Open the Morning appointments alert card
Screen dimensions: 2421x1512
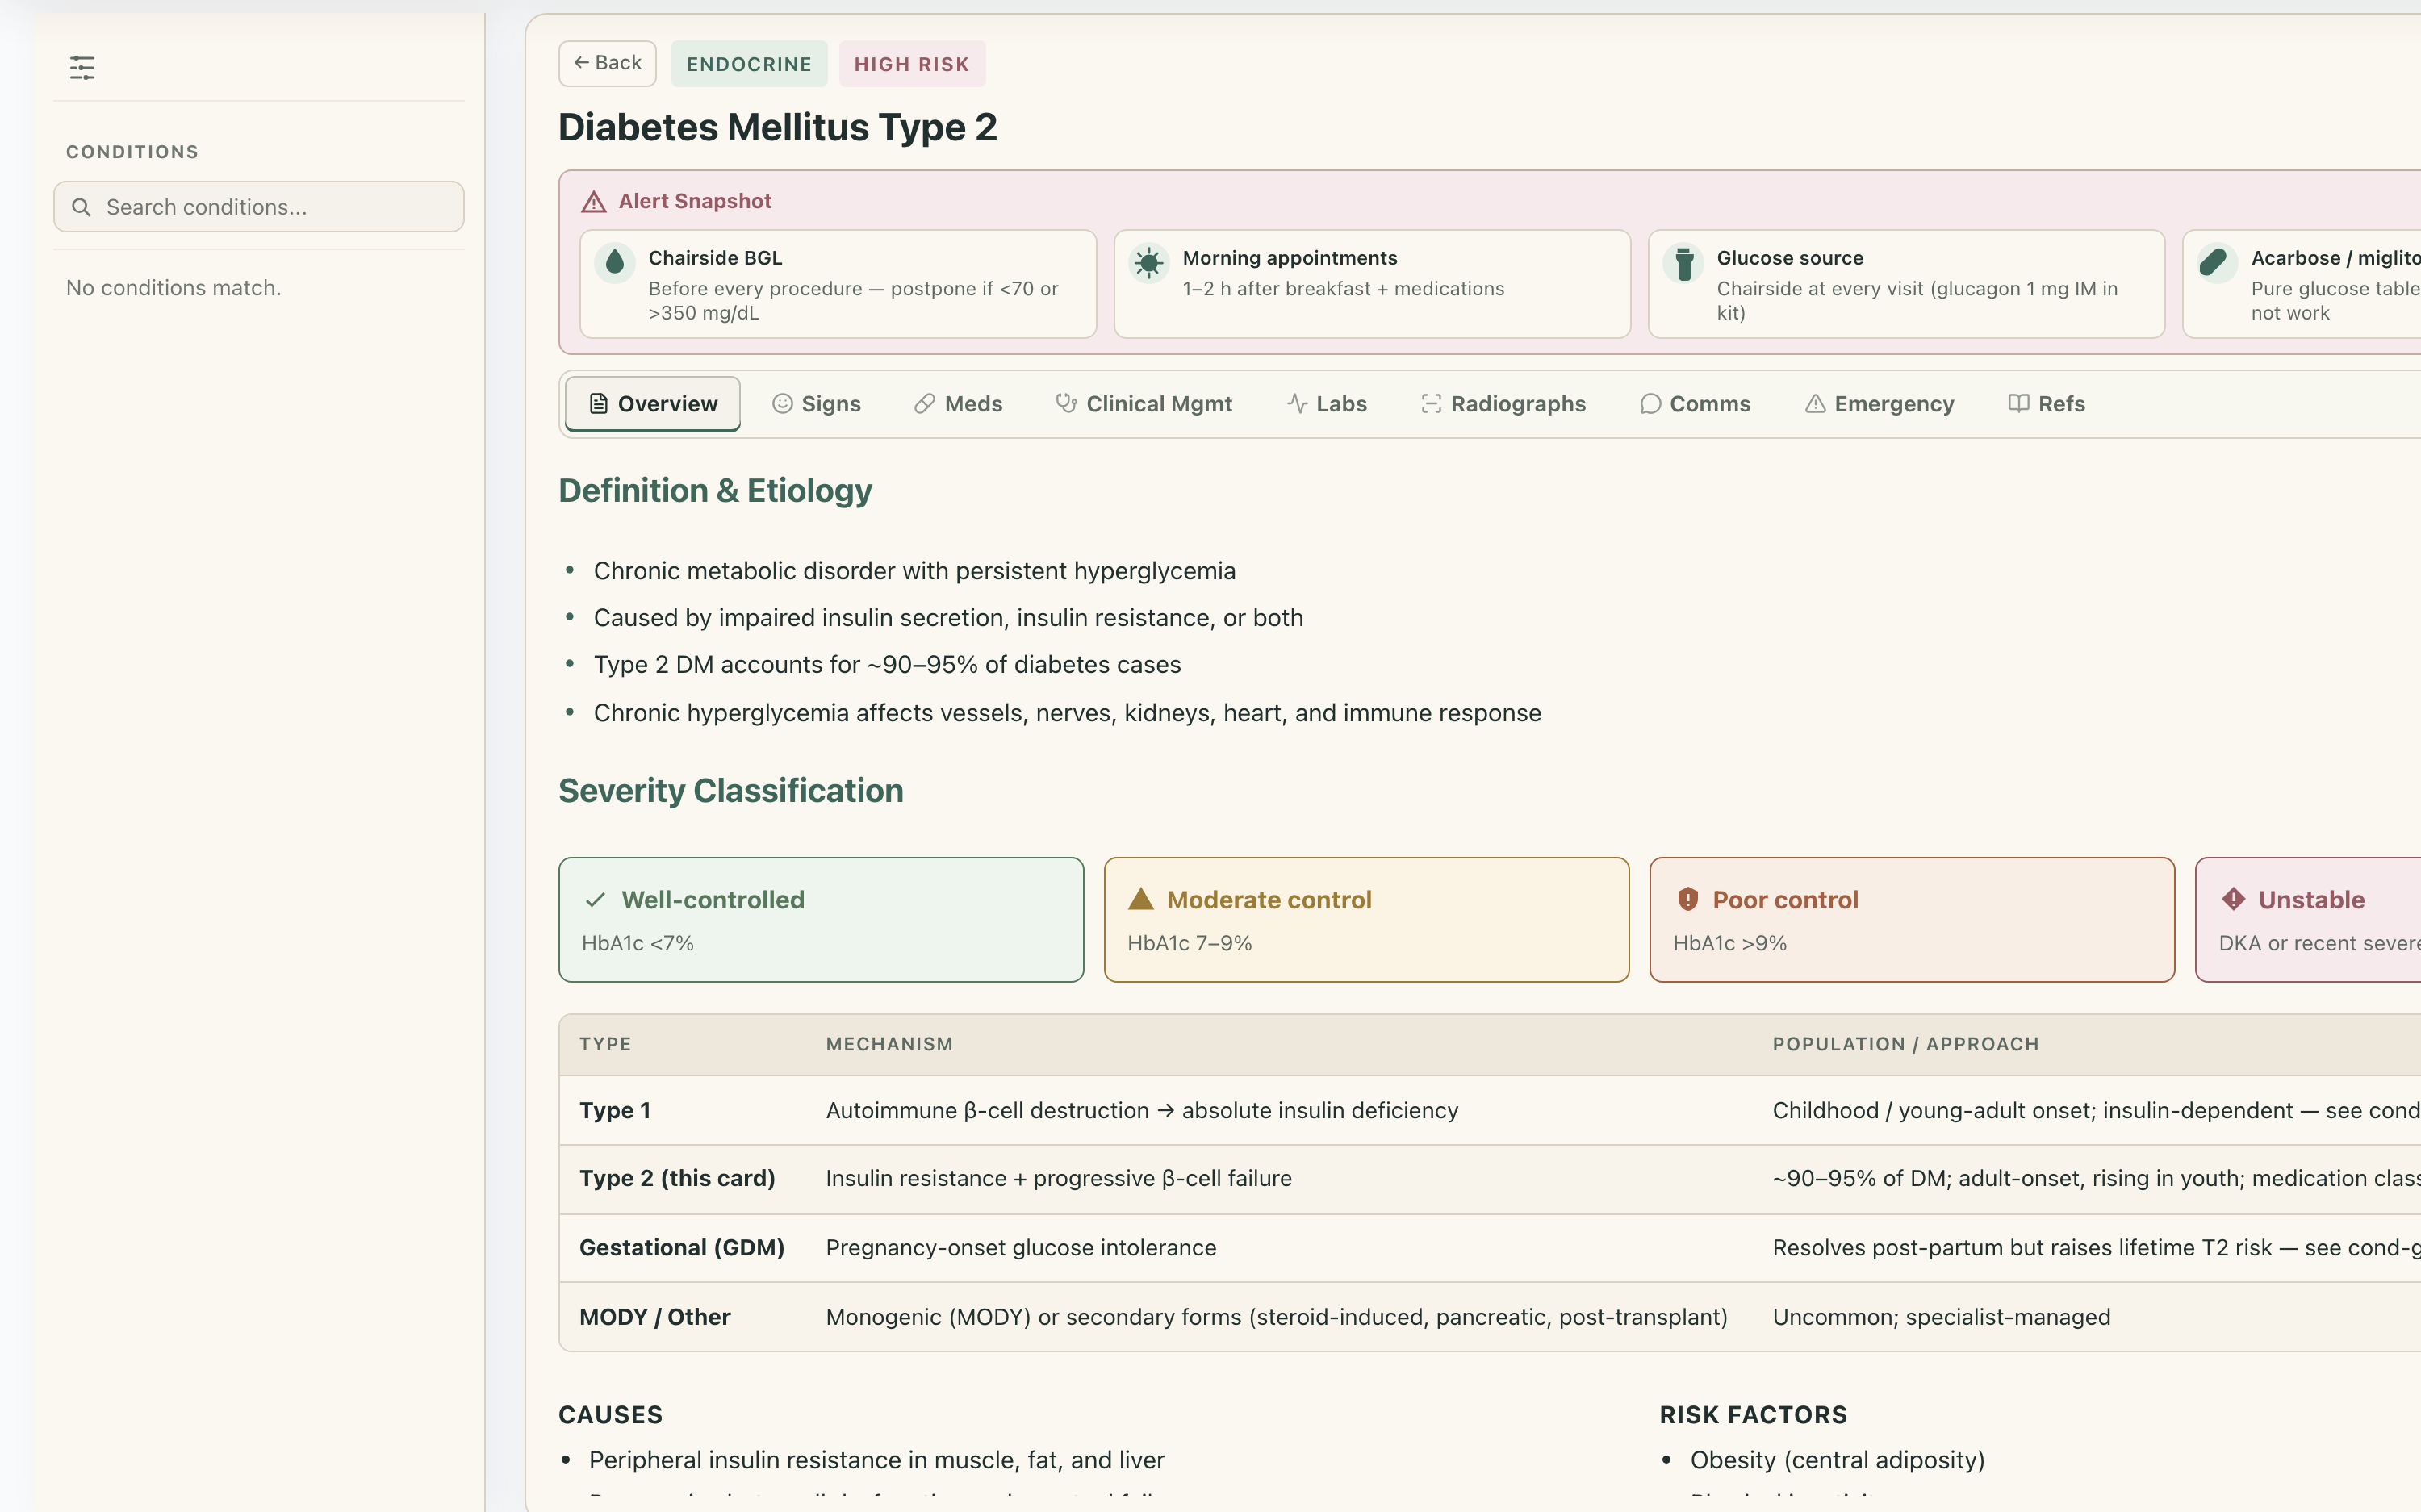tap(1372, 285)
